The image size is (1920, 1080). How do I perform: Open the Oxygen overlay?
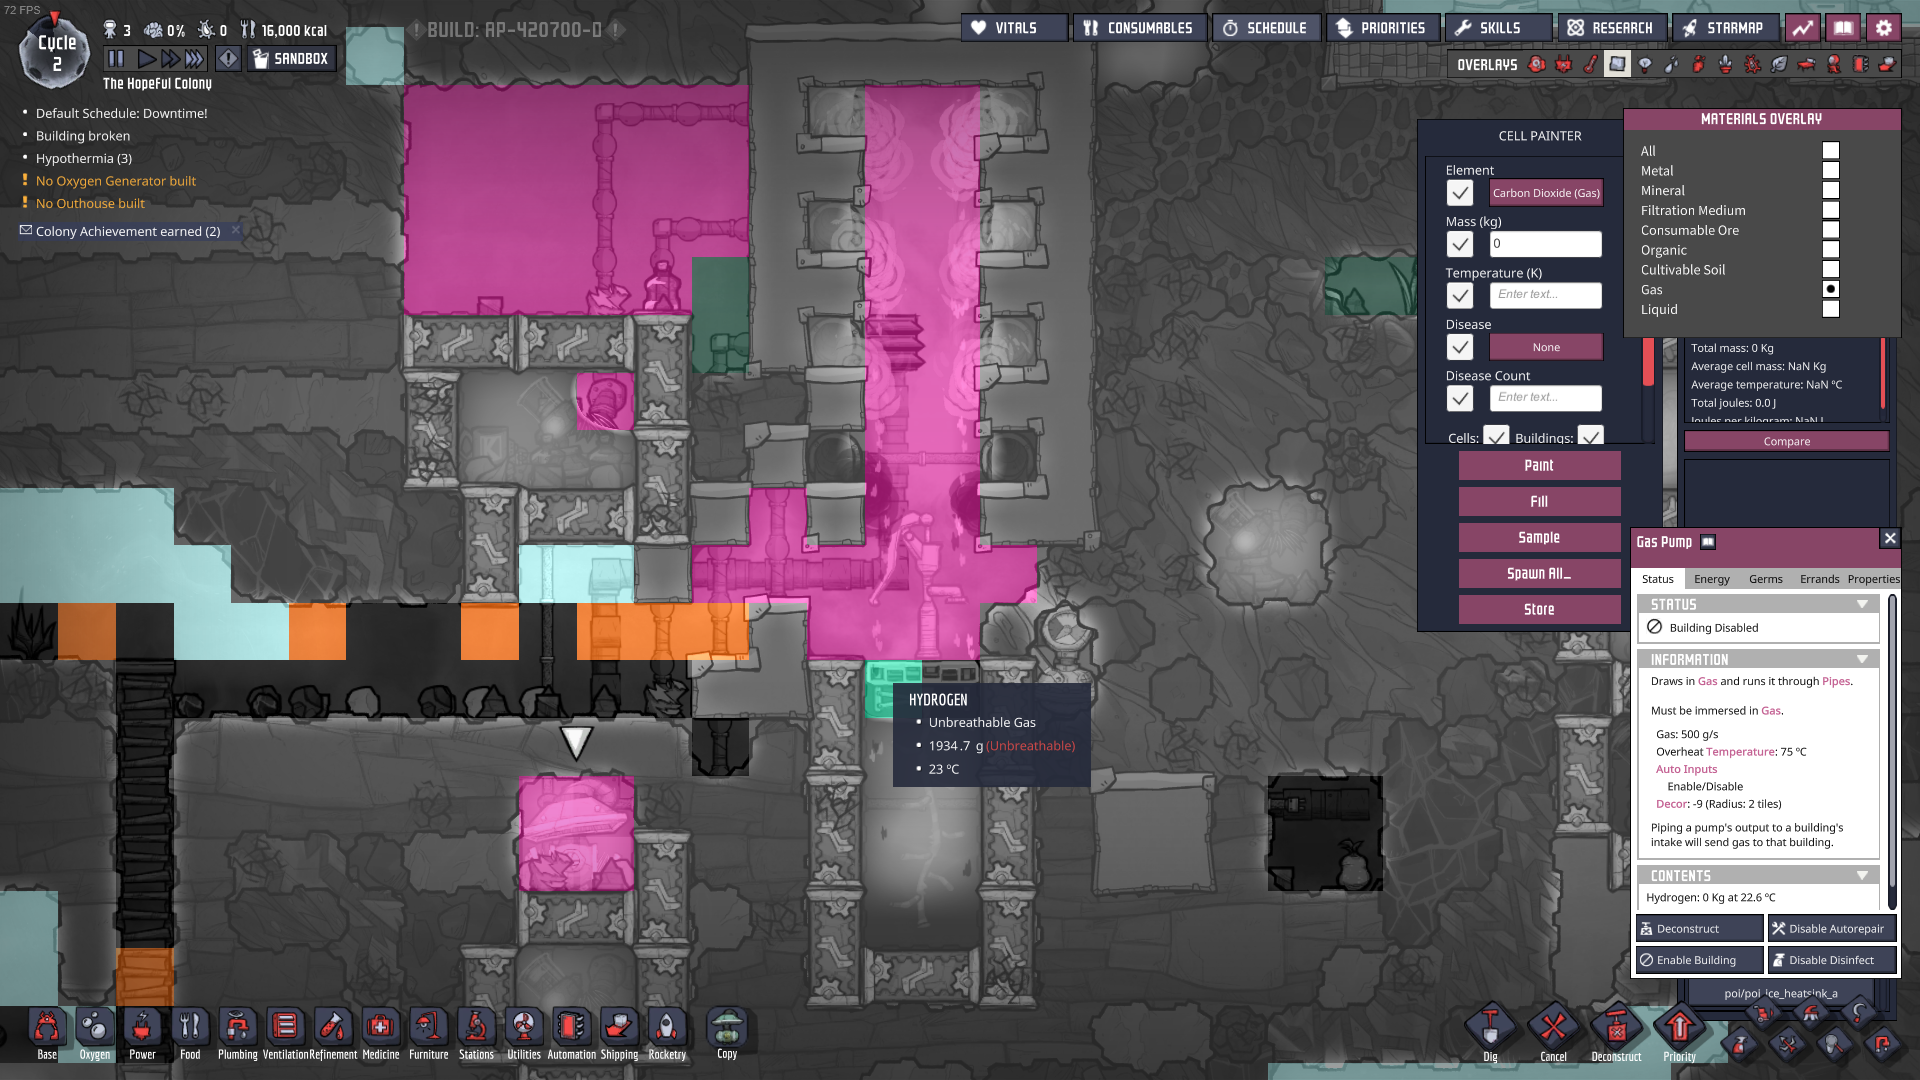click(1537, 64)
